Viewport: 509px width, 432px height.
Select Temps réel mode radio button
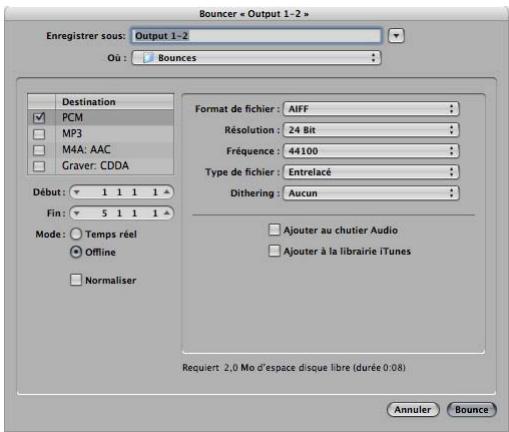pos(76,234)
